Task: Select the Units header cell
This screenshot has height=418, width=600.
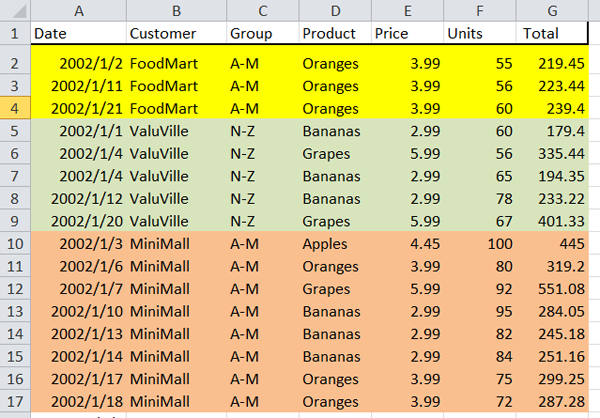Action: tap(479, 33)
